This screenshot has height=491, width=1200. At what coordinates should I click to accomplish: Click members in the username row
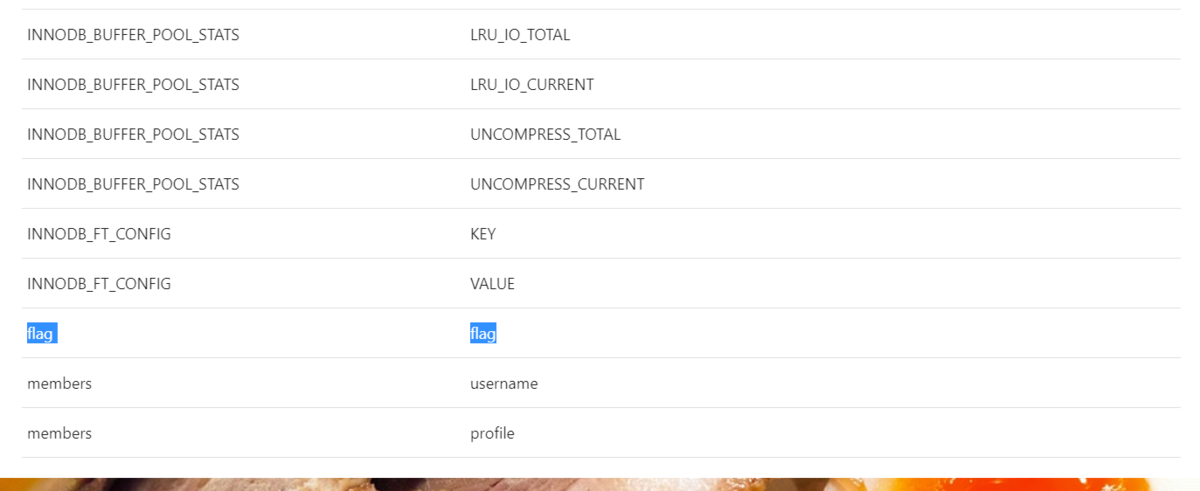tap(59, 383)
